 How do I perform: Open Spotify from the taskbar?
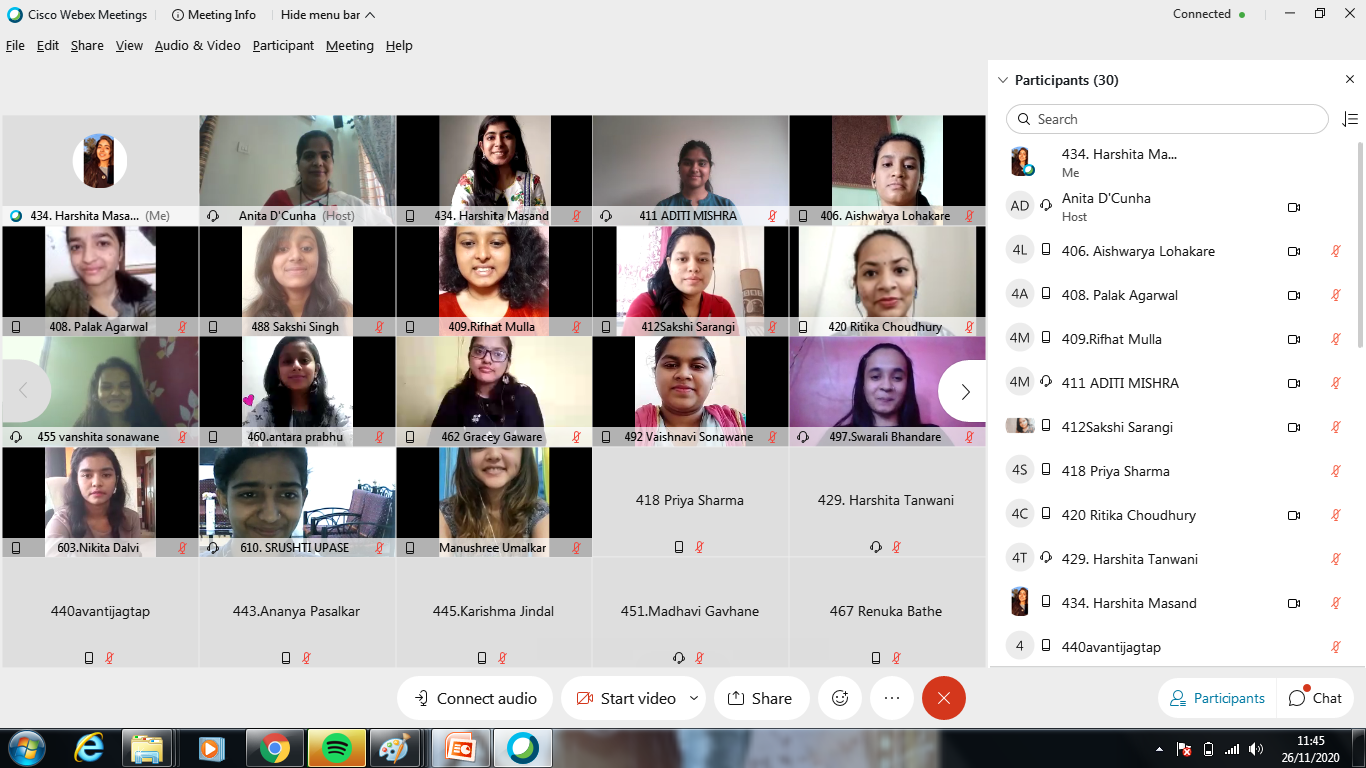(337, 747)
